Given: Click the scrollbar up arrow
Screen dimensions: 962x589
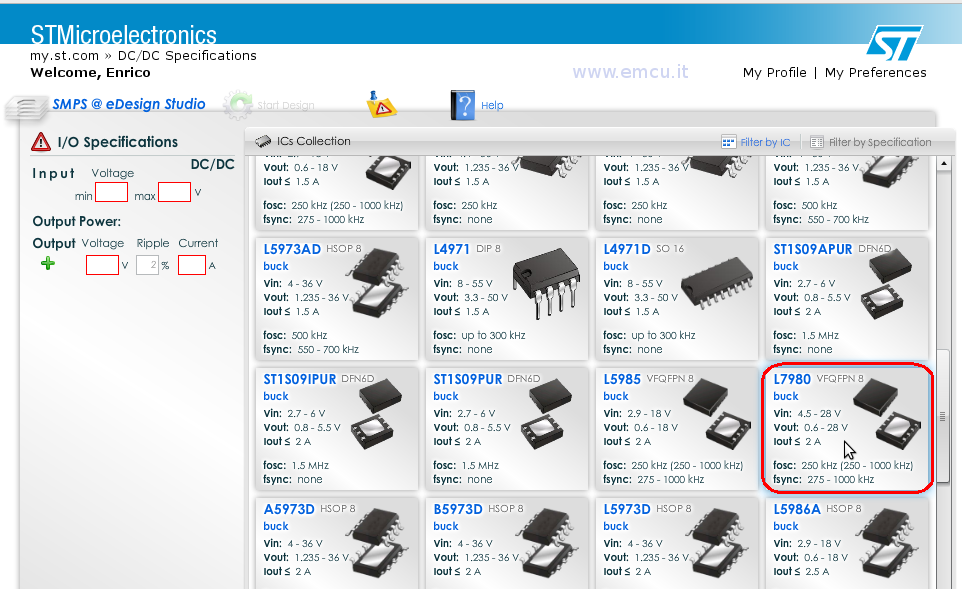Looking at the screenshot, I should click(x=944, y=163).
